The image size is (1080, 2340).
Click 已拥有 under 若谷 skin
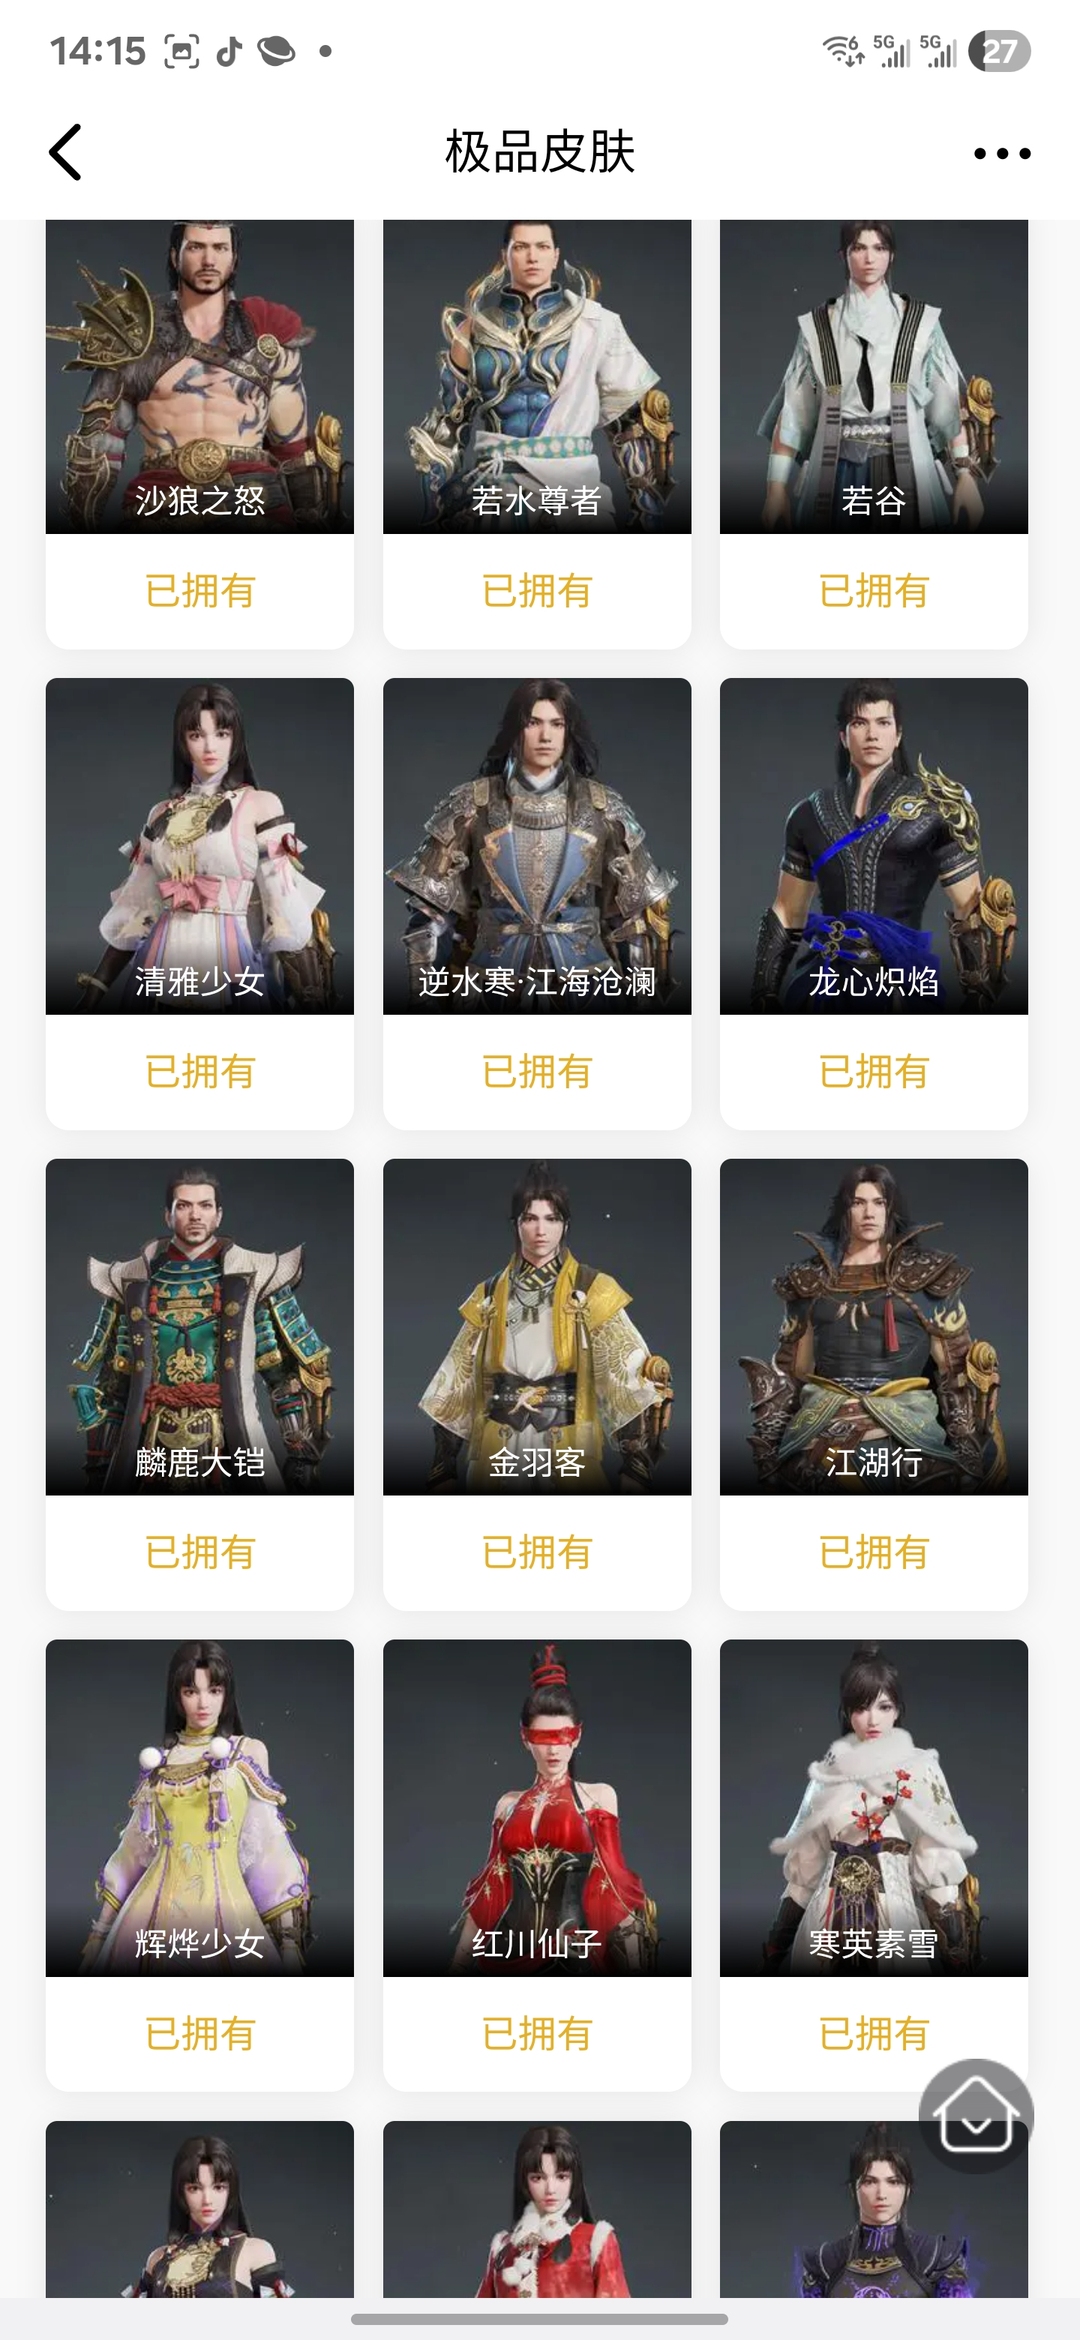coord(874,591)
